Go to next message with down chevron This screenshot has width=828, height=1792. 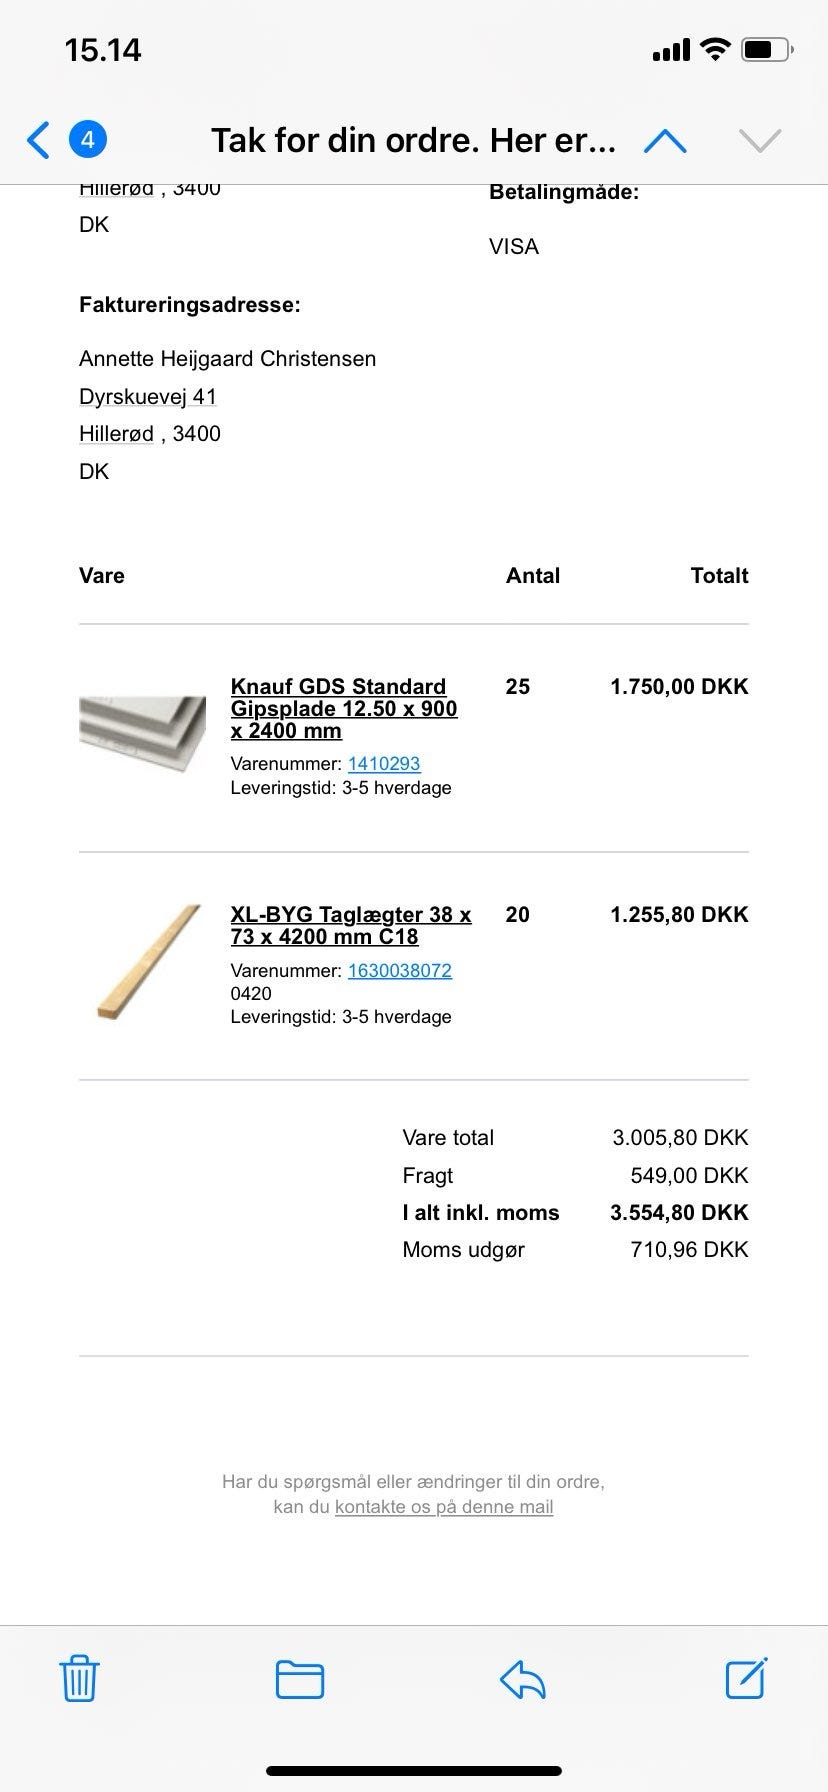click(760, 141)
